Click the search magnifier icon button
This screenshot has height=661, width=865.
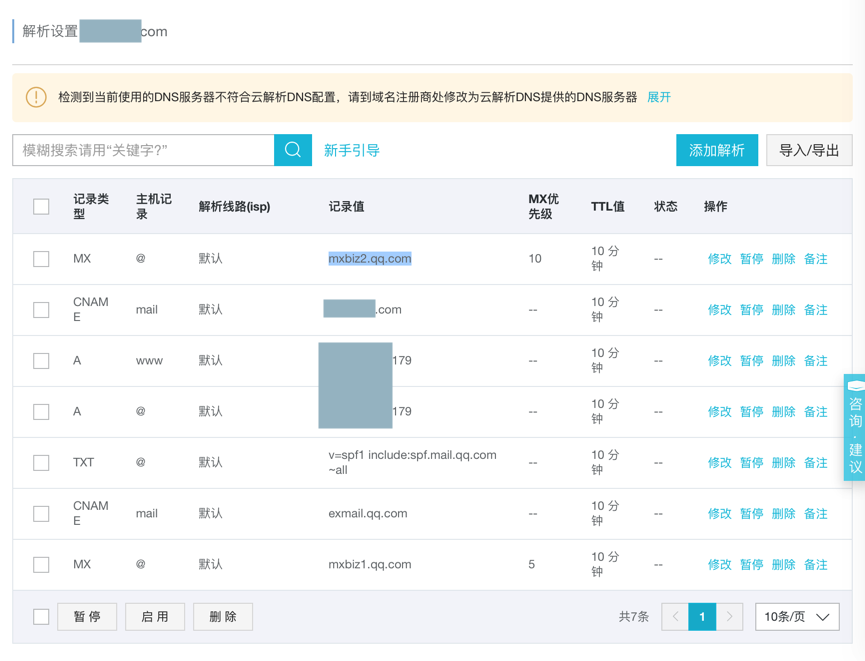293,150
